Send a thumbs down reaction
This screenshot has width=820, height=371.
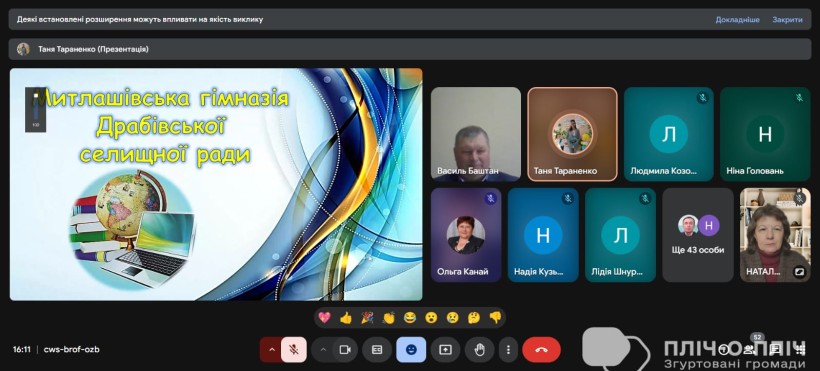(x=495, y=317)
